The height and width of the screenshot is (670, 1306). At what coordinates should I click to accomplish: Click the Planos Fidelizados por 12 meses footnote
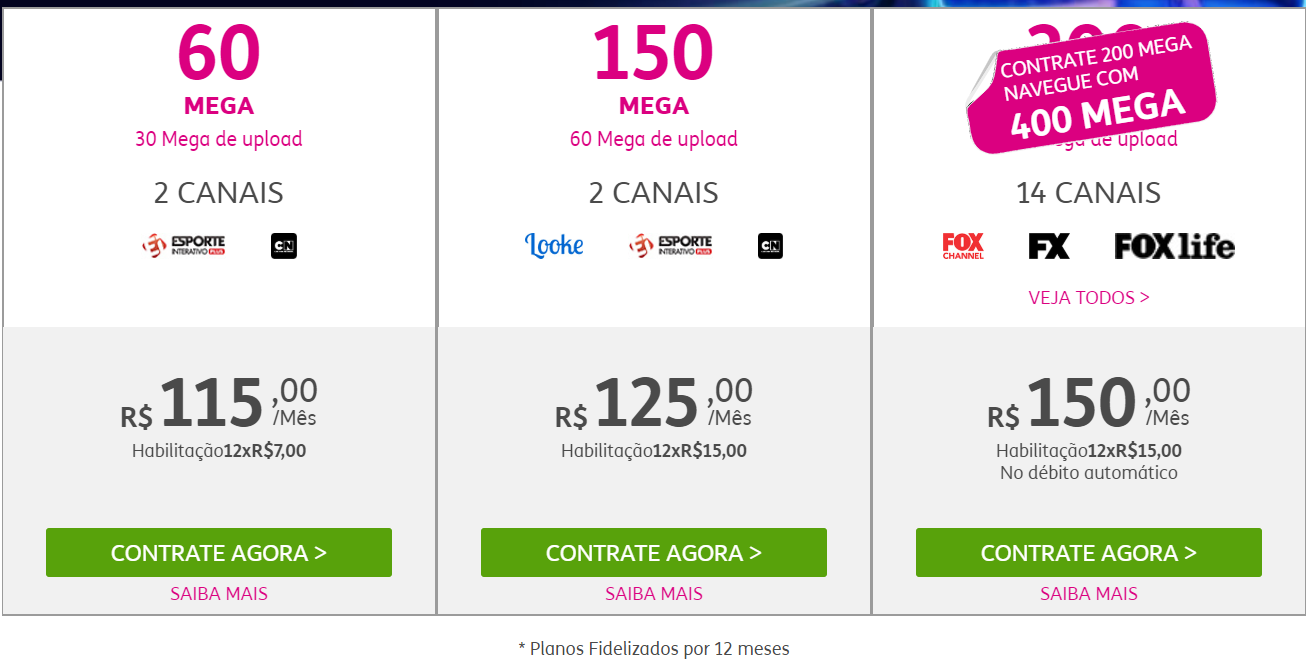654,649
